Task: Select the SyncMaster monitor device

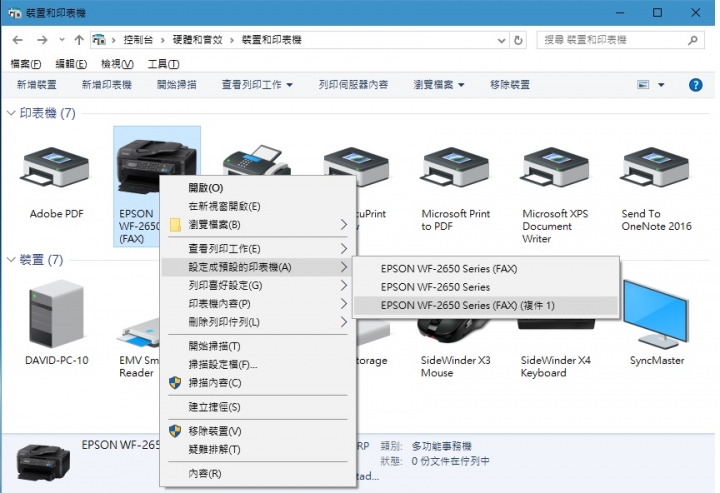Action: point(656,314)
